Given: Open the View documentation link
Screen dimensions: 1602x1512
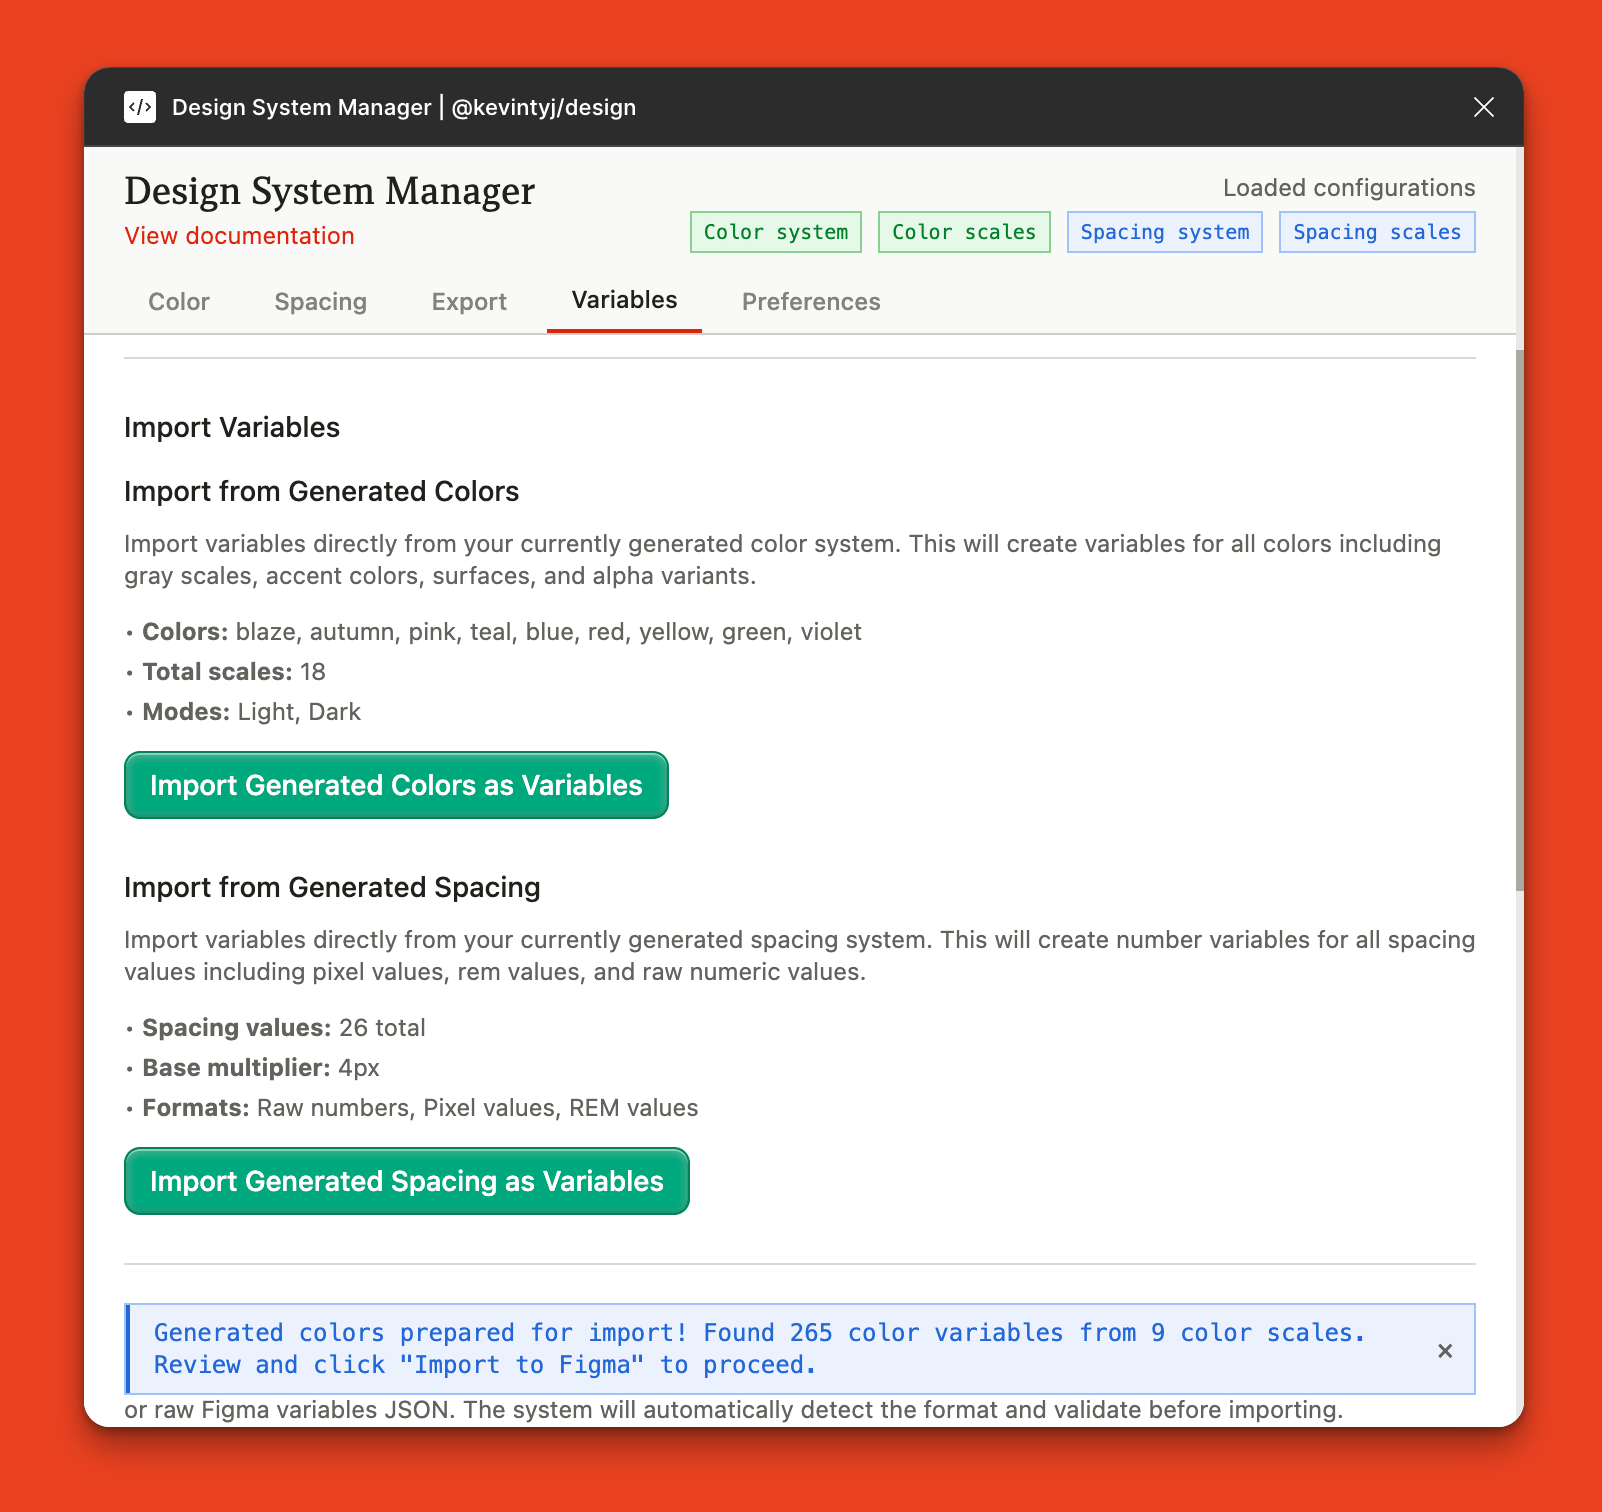Looking at the screenshot, I should 239,235.
